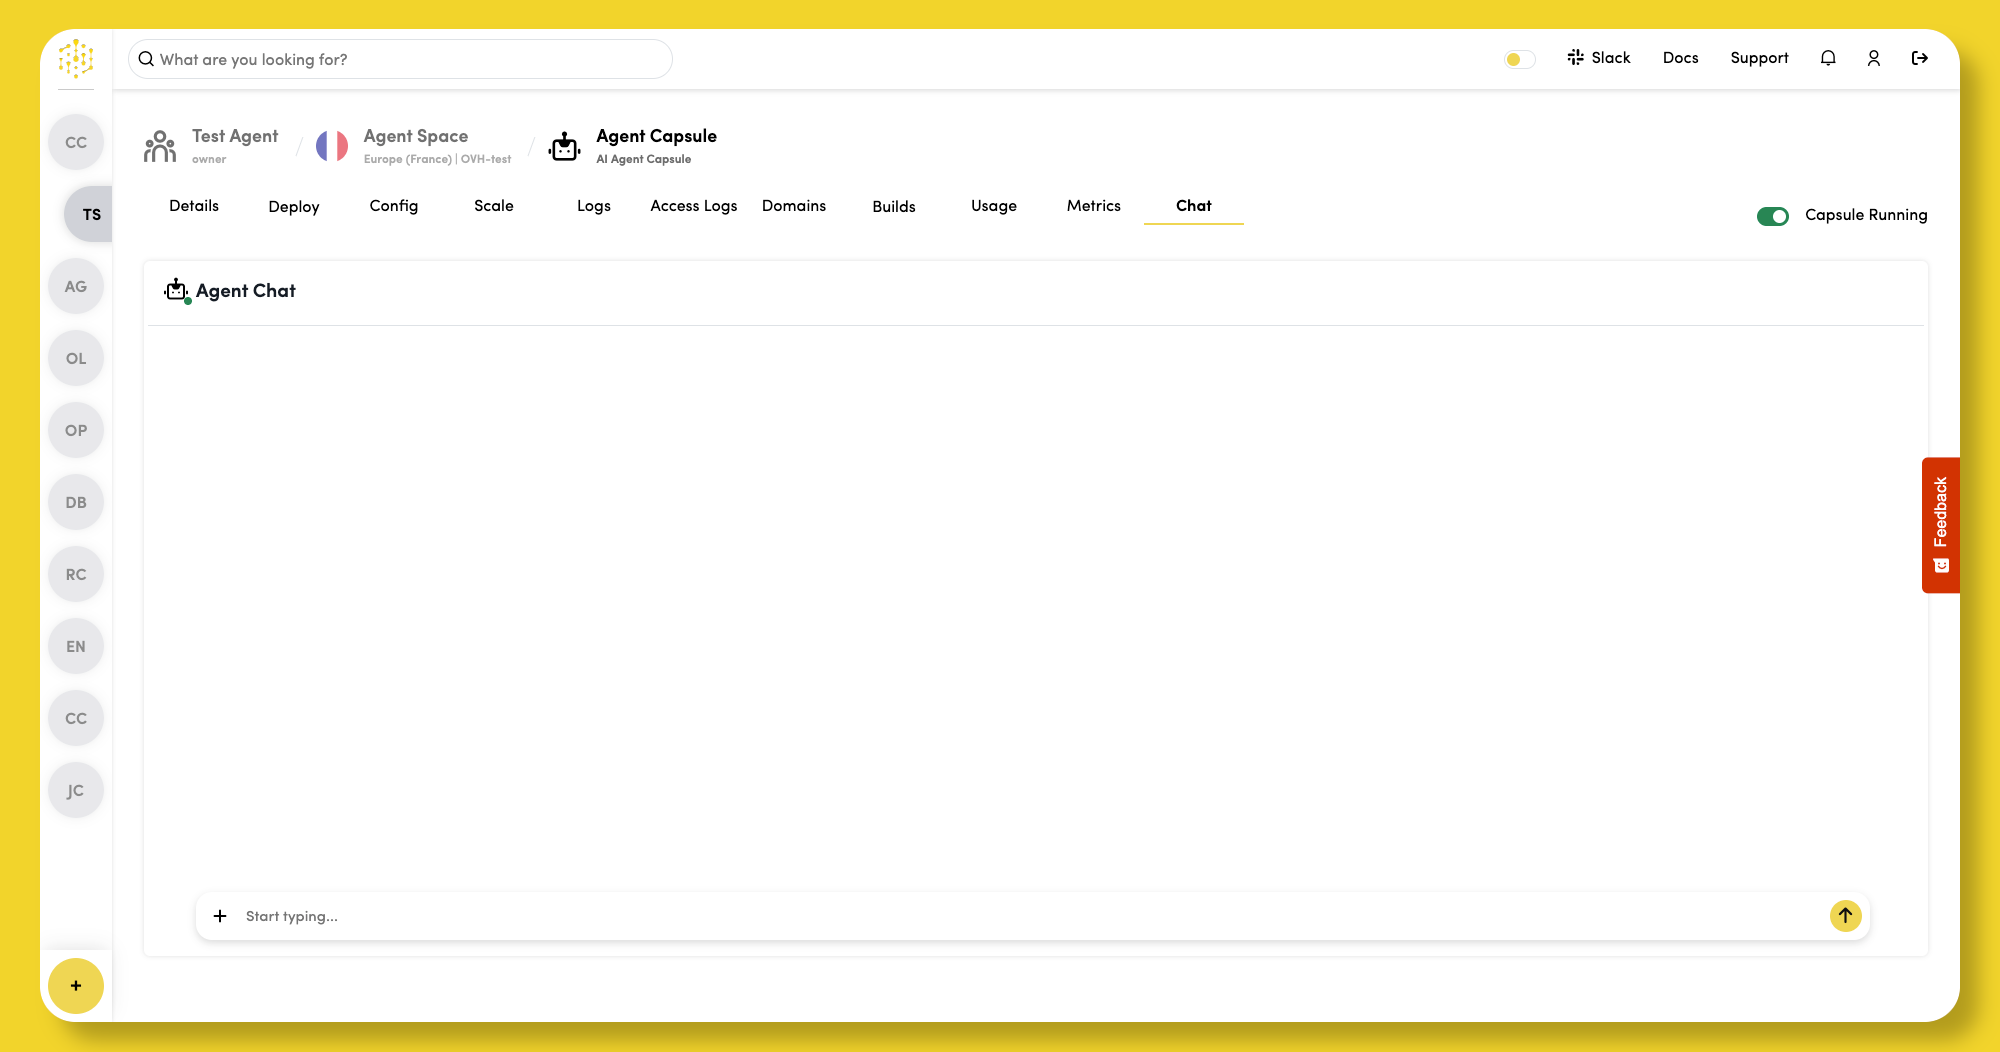Select the DB organization avatar in sidebar
2000x1052 pixels.
pyautogui.click(x=76, y=503)
